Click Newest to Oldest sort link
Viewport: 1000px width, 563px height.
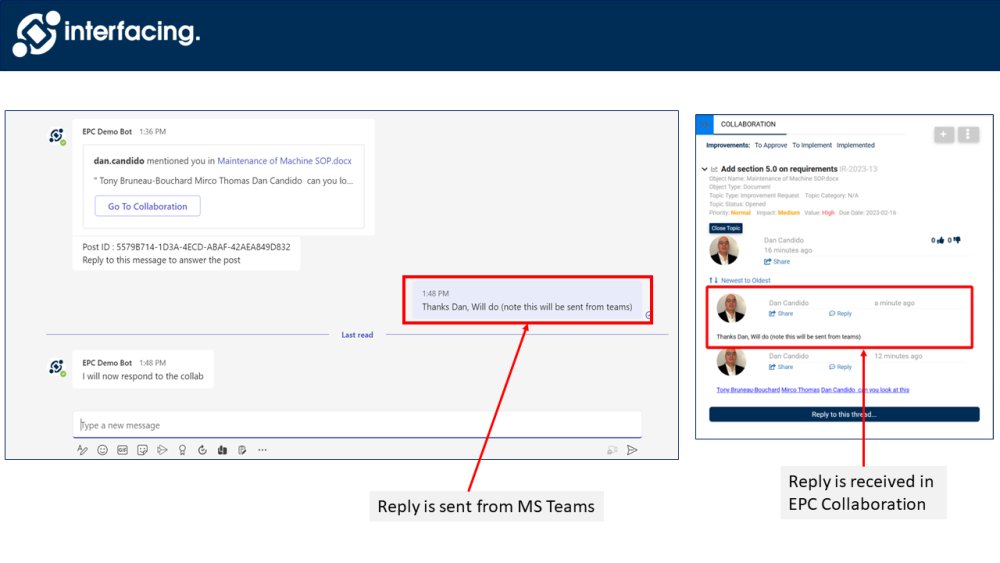(x=746, y=281)
